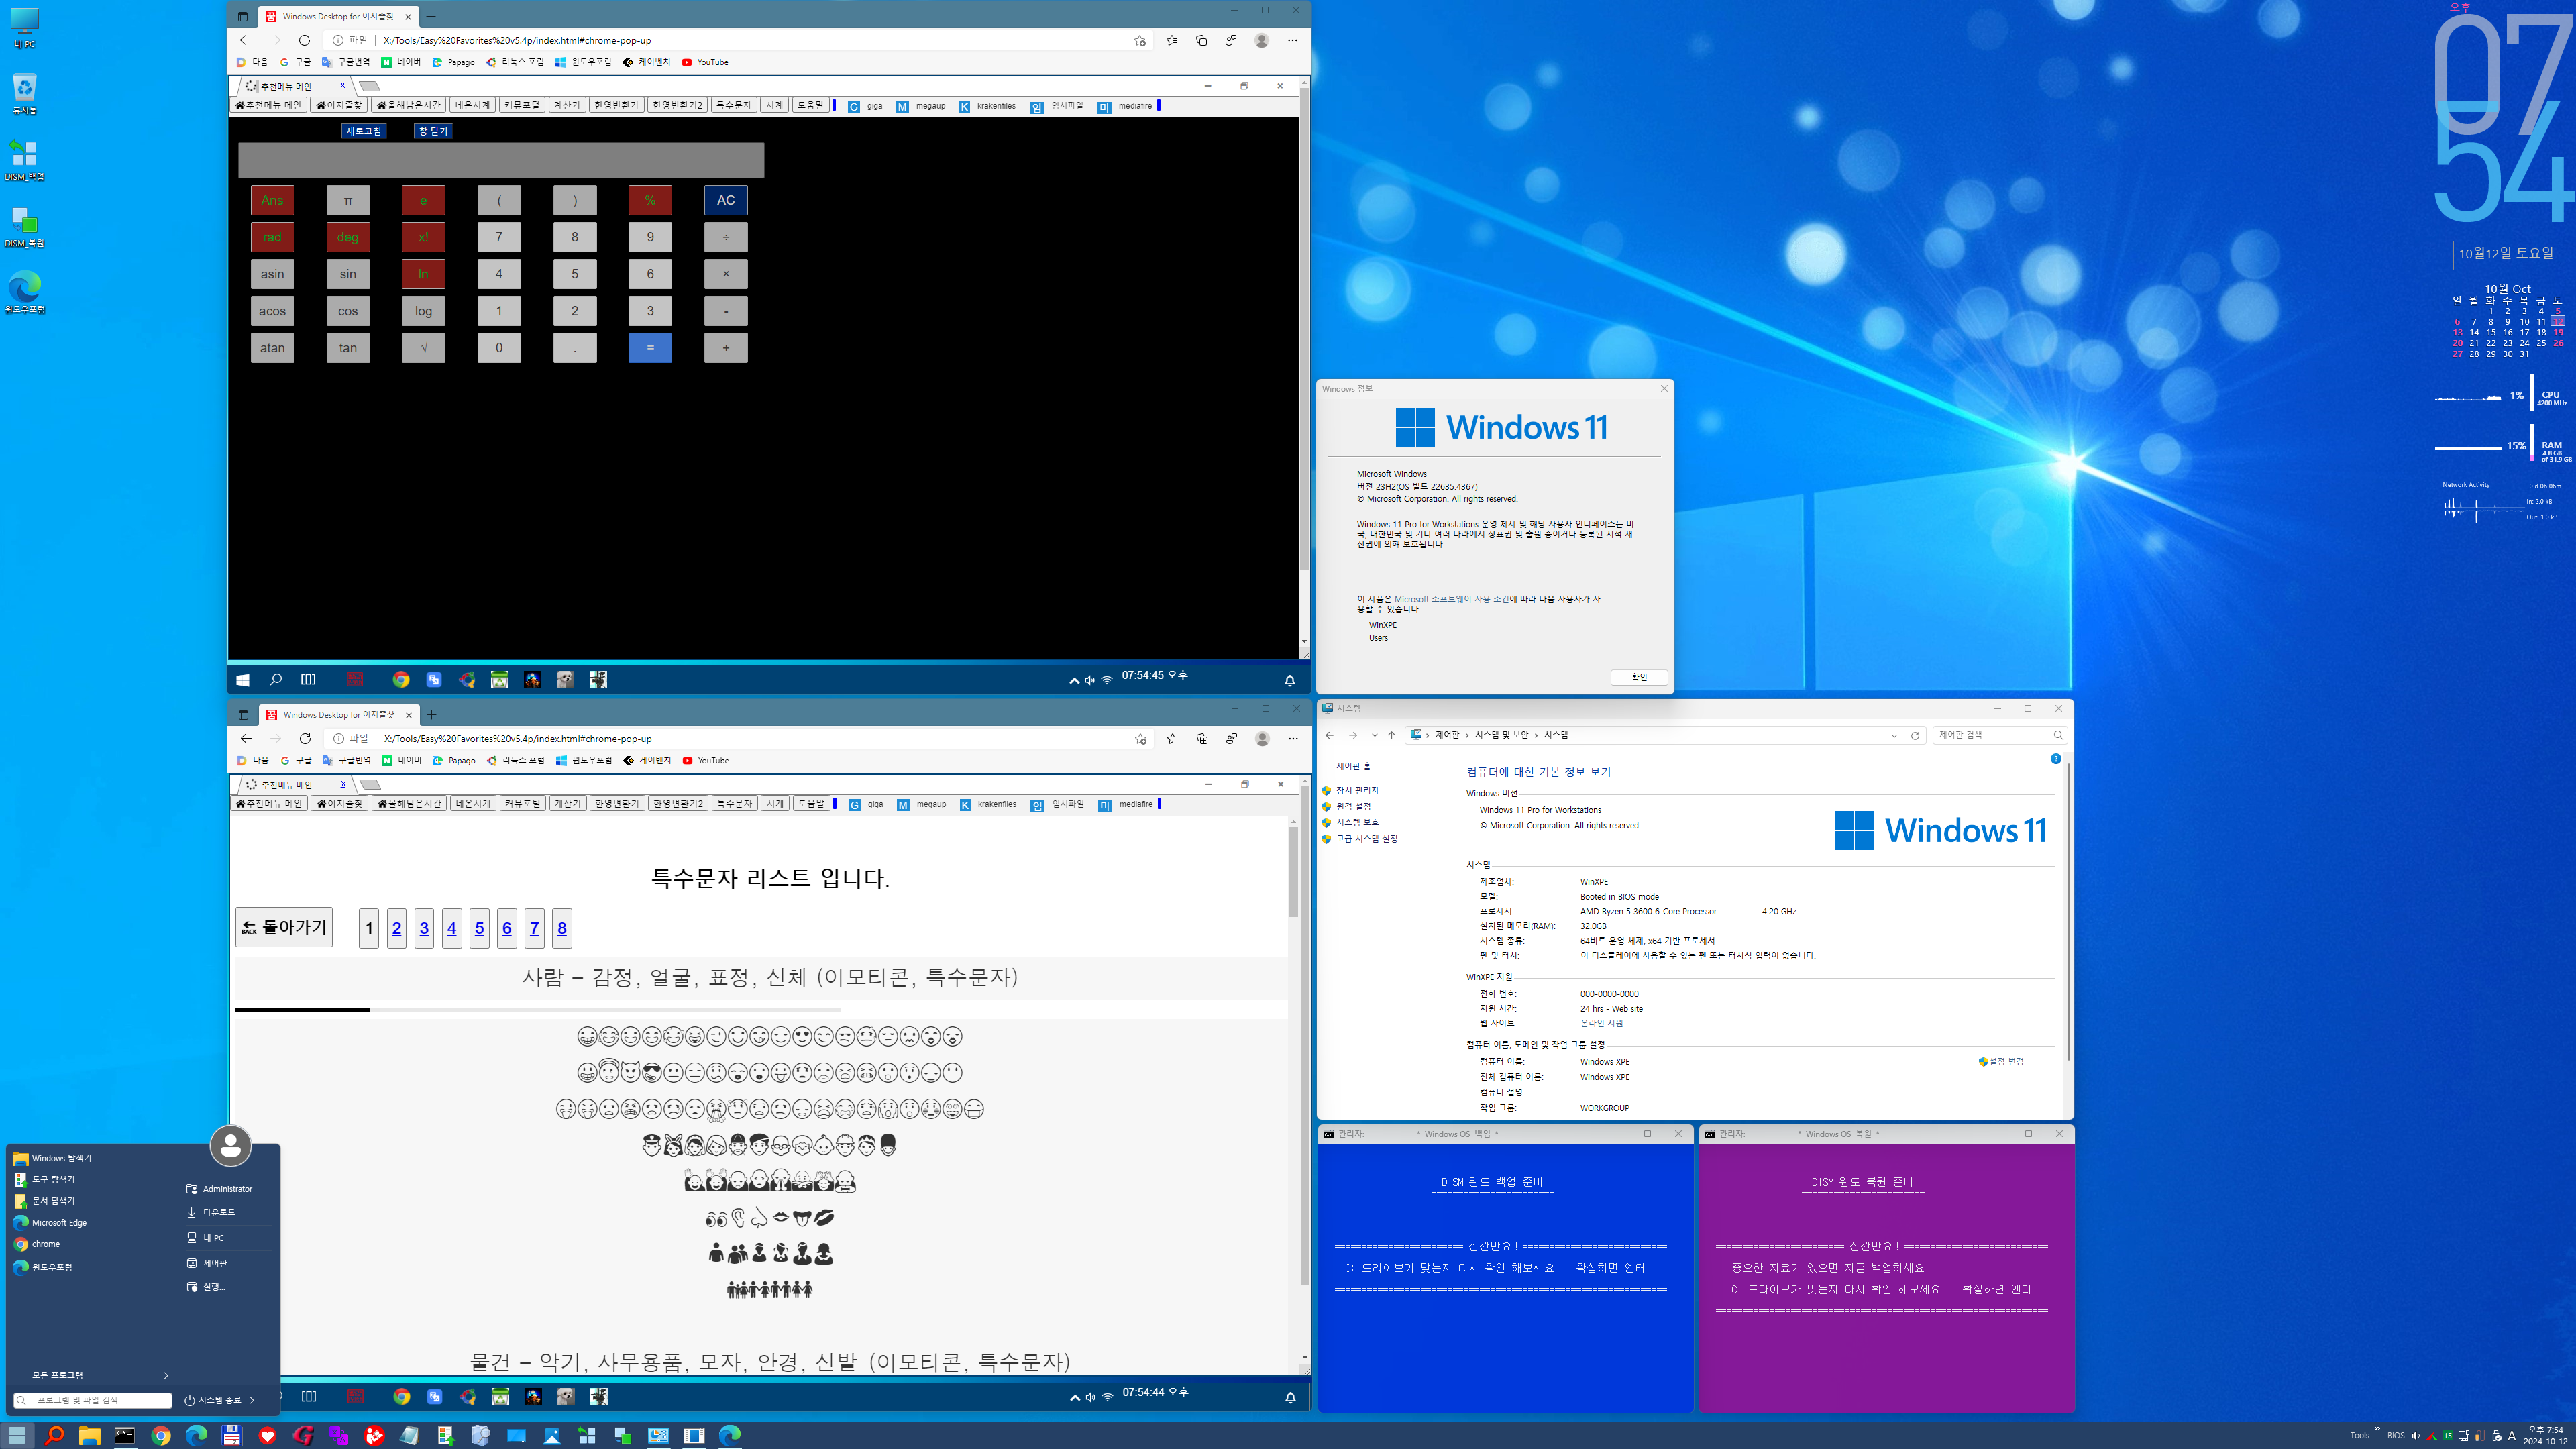Open DISM_백업 desktop icon

coord(24,160)
